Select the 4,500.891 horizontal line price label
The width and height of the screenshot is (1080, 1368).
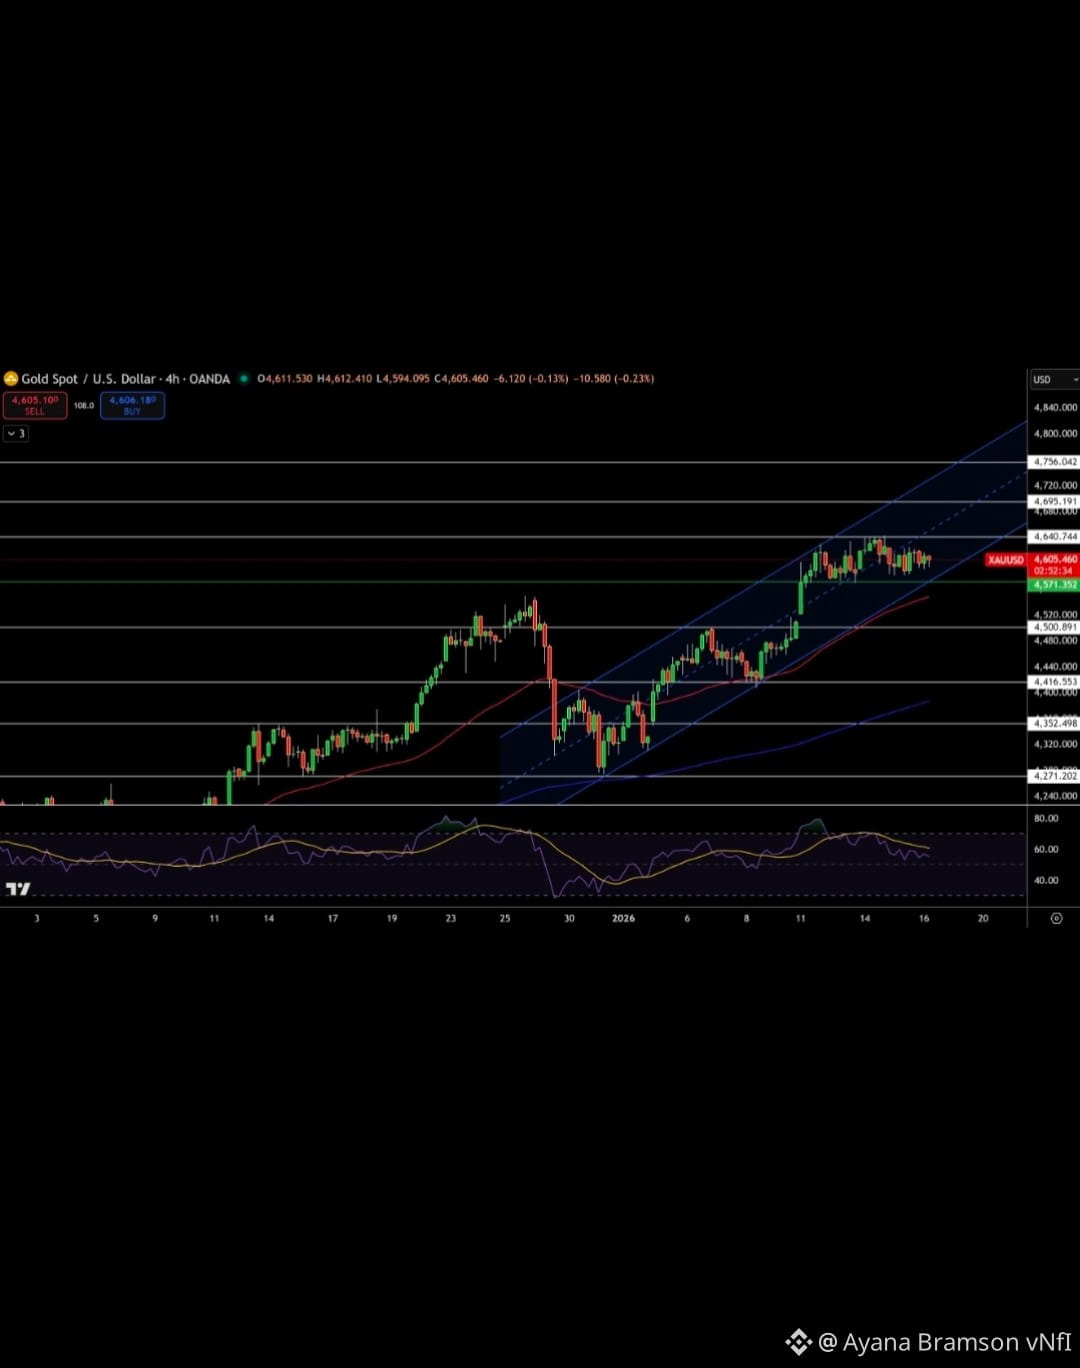1054,627
